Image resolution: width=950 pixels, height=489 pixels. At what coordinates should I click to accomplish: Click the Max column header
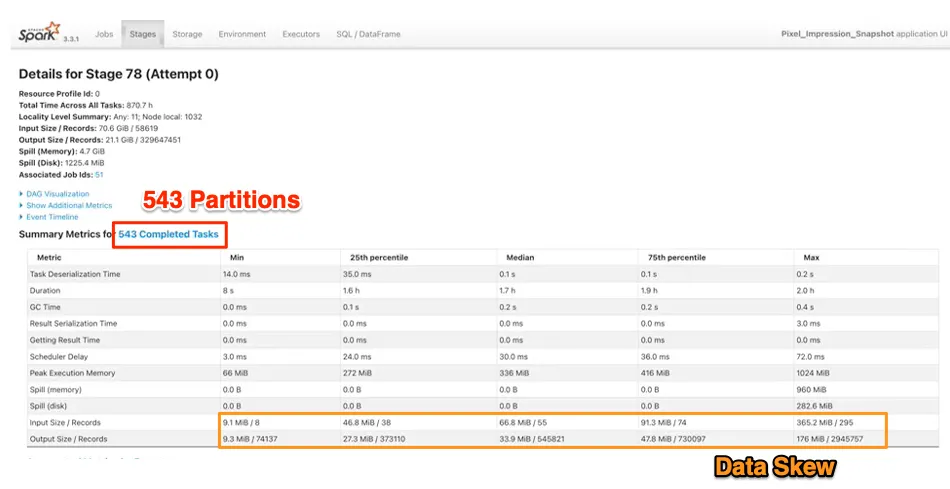point(811,258)
